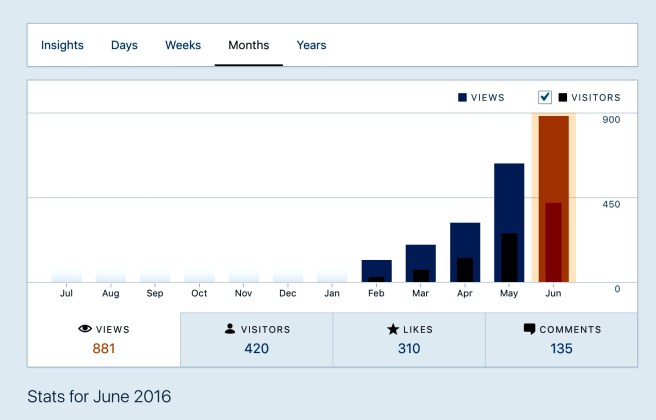656x420 pixels.
Task: Click the speech bubble icon beside Comments
Action: point(529,329)
